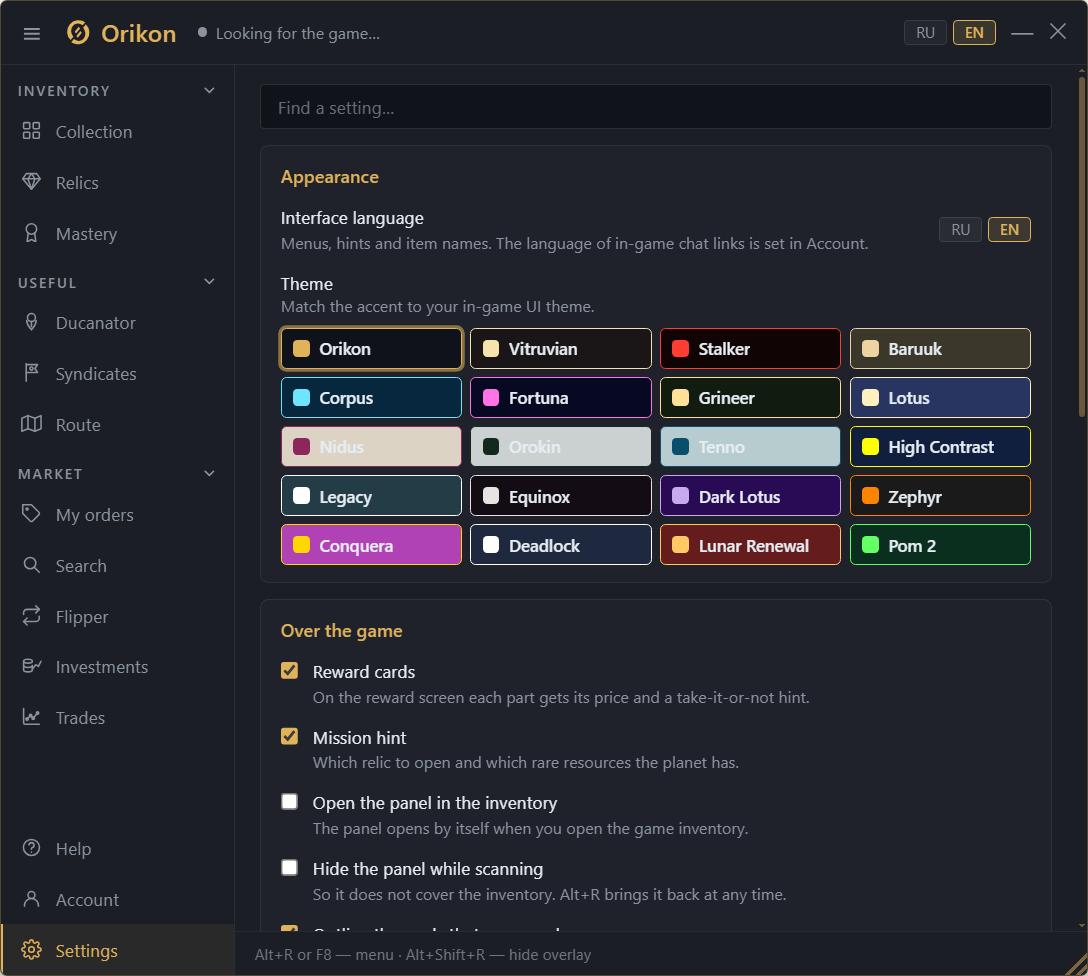Click the My orders tag icon

click(x=31, y=514)
